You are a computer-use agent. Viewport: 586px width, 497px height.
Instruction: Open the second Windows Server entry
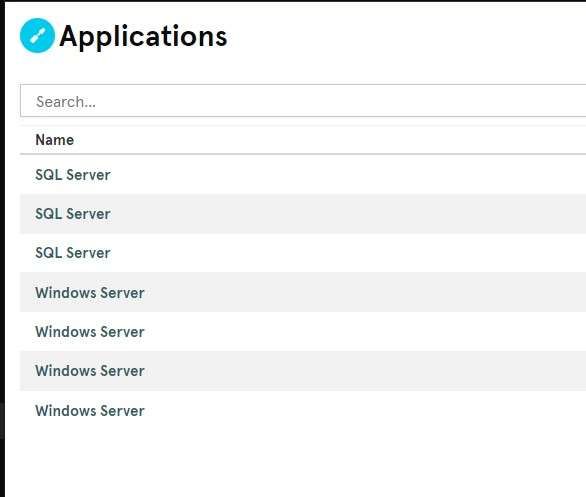point(90,331)
